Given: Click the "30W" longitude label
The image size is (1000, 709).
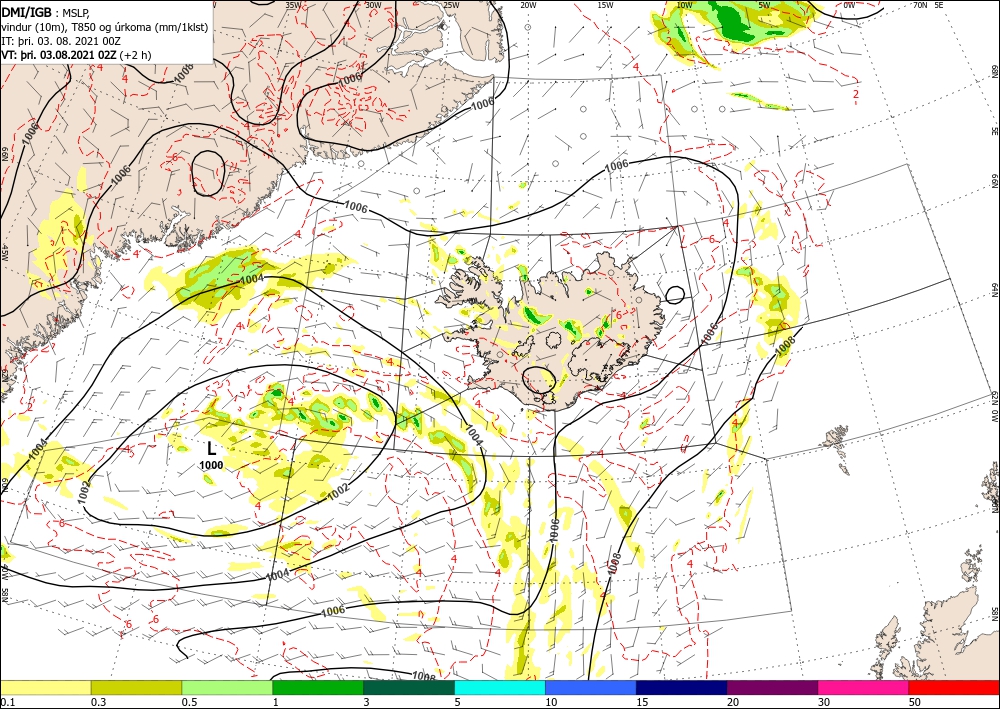Looking at the screenshot, I should pyautogui.click(x=373, y=5).
